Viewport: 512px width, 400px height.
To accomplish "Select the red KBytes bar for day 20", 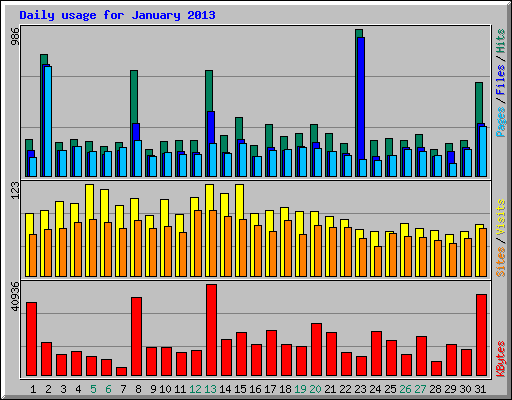I will (x=316, y=349).
